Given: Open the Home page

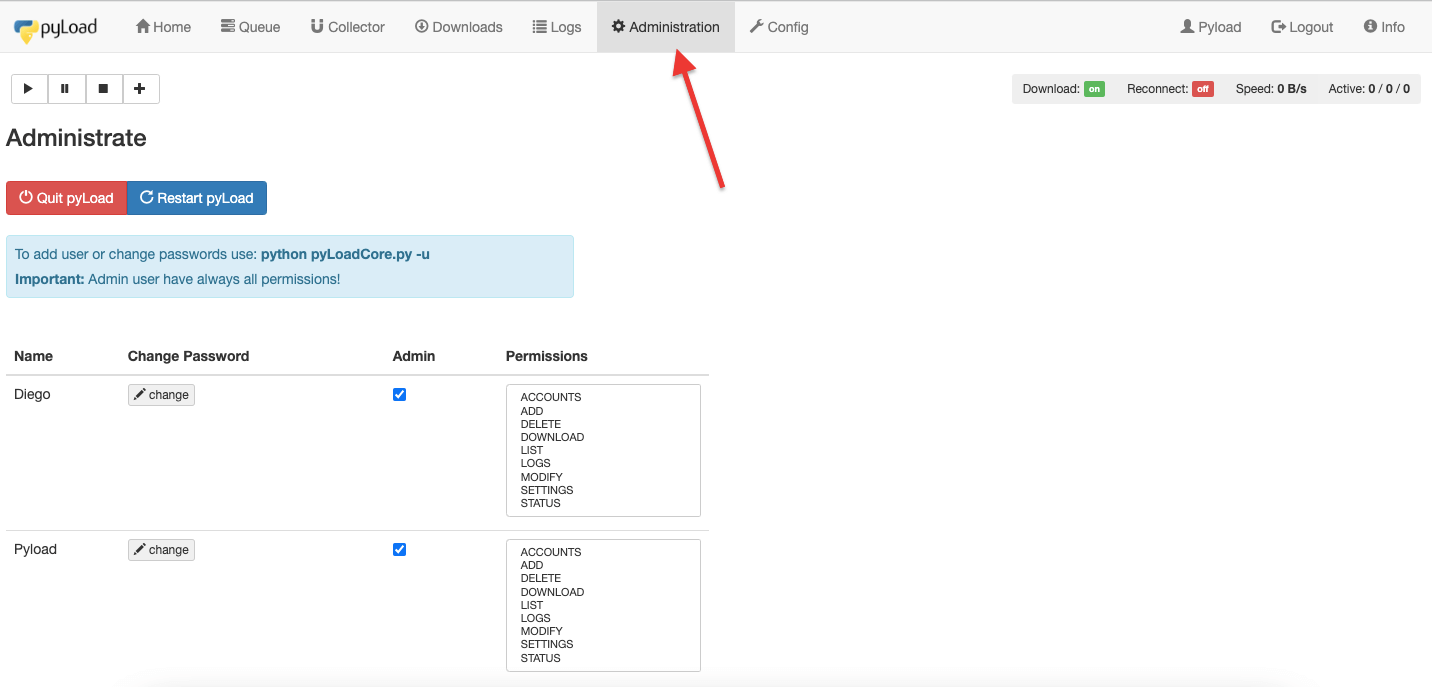Looking at the screenshot, I should click(x=163, y=27).
